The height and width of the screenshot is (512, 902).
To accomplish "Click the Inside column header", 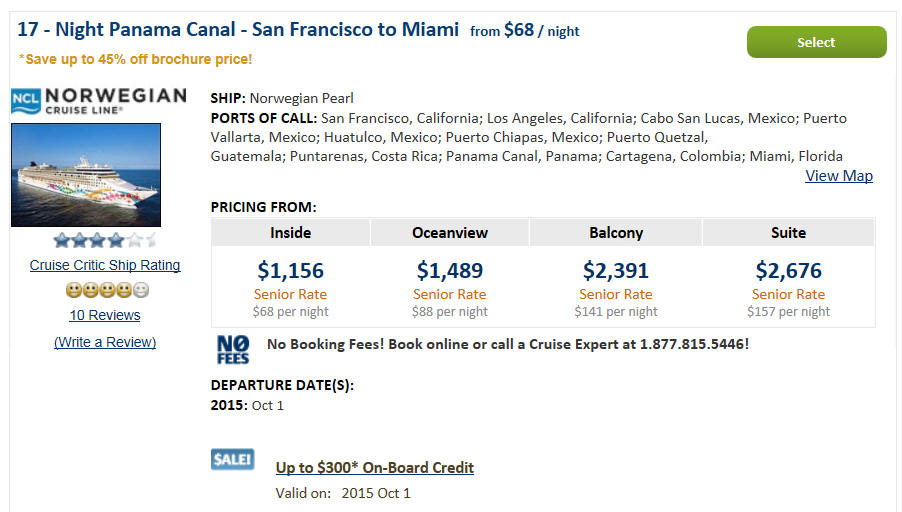I will click(291, 233).
